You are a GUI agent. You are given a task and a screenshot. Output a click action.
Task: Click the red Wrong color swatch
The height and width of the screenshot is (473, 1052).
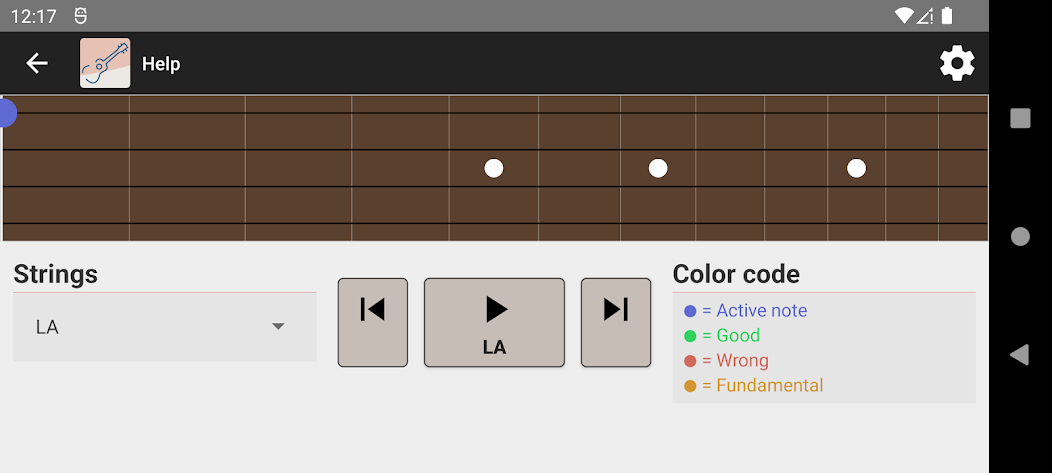point(690,361)
